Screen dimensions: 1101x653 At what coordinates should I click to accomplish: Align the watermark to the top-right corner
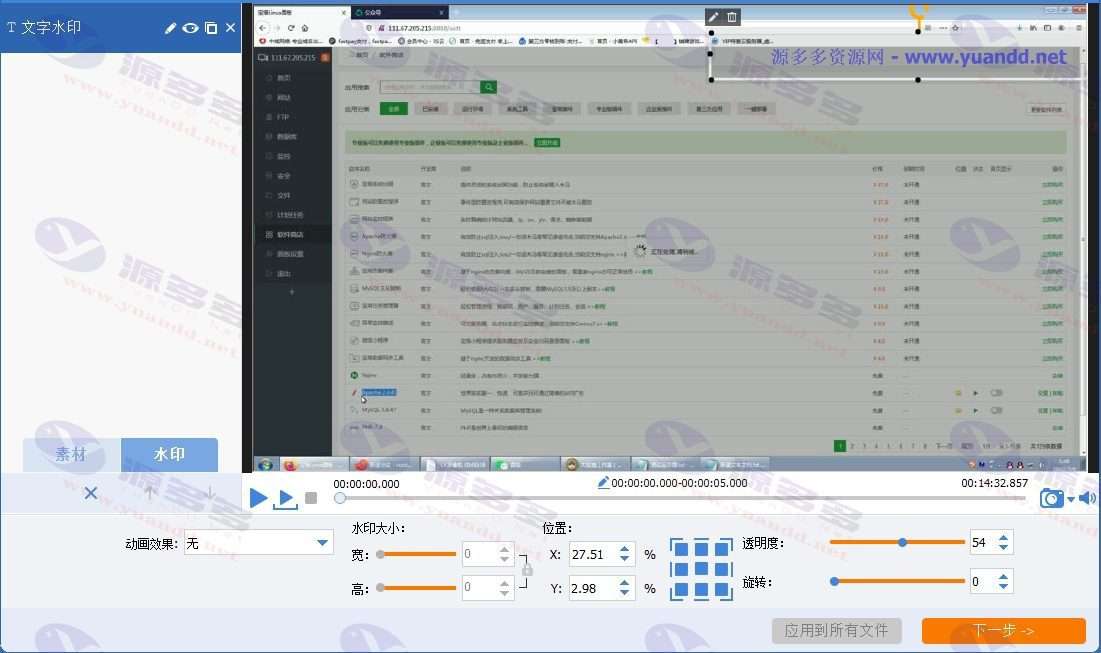723,548
